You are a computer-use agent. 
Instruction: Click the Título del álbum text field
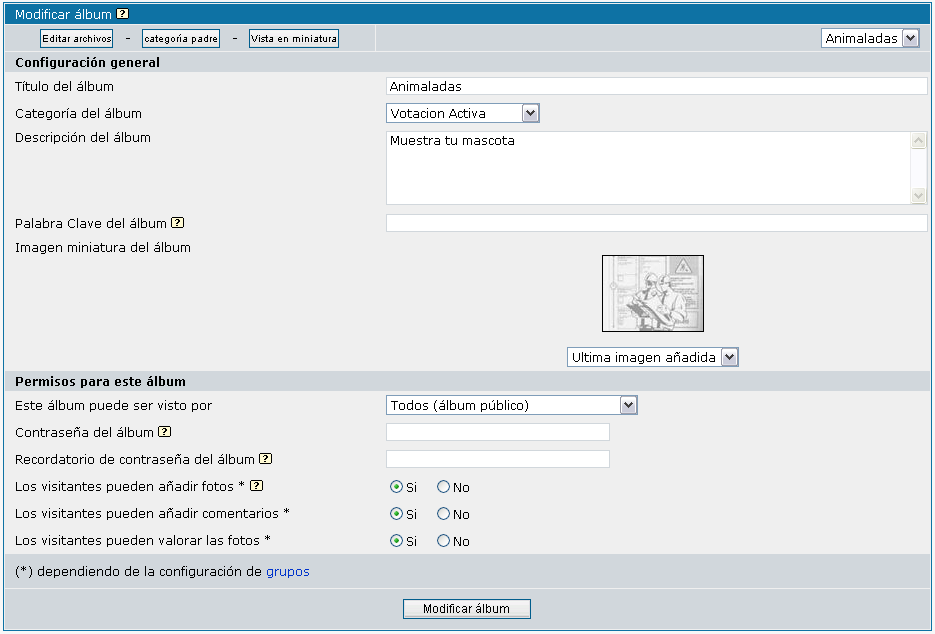pos(656,87)
